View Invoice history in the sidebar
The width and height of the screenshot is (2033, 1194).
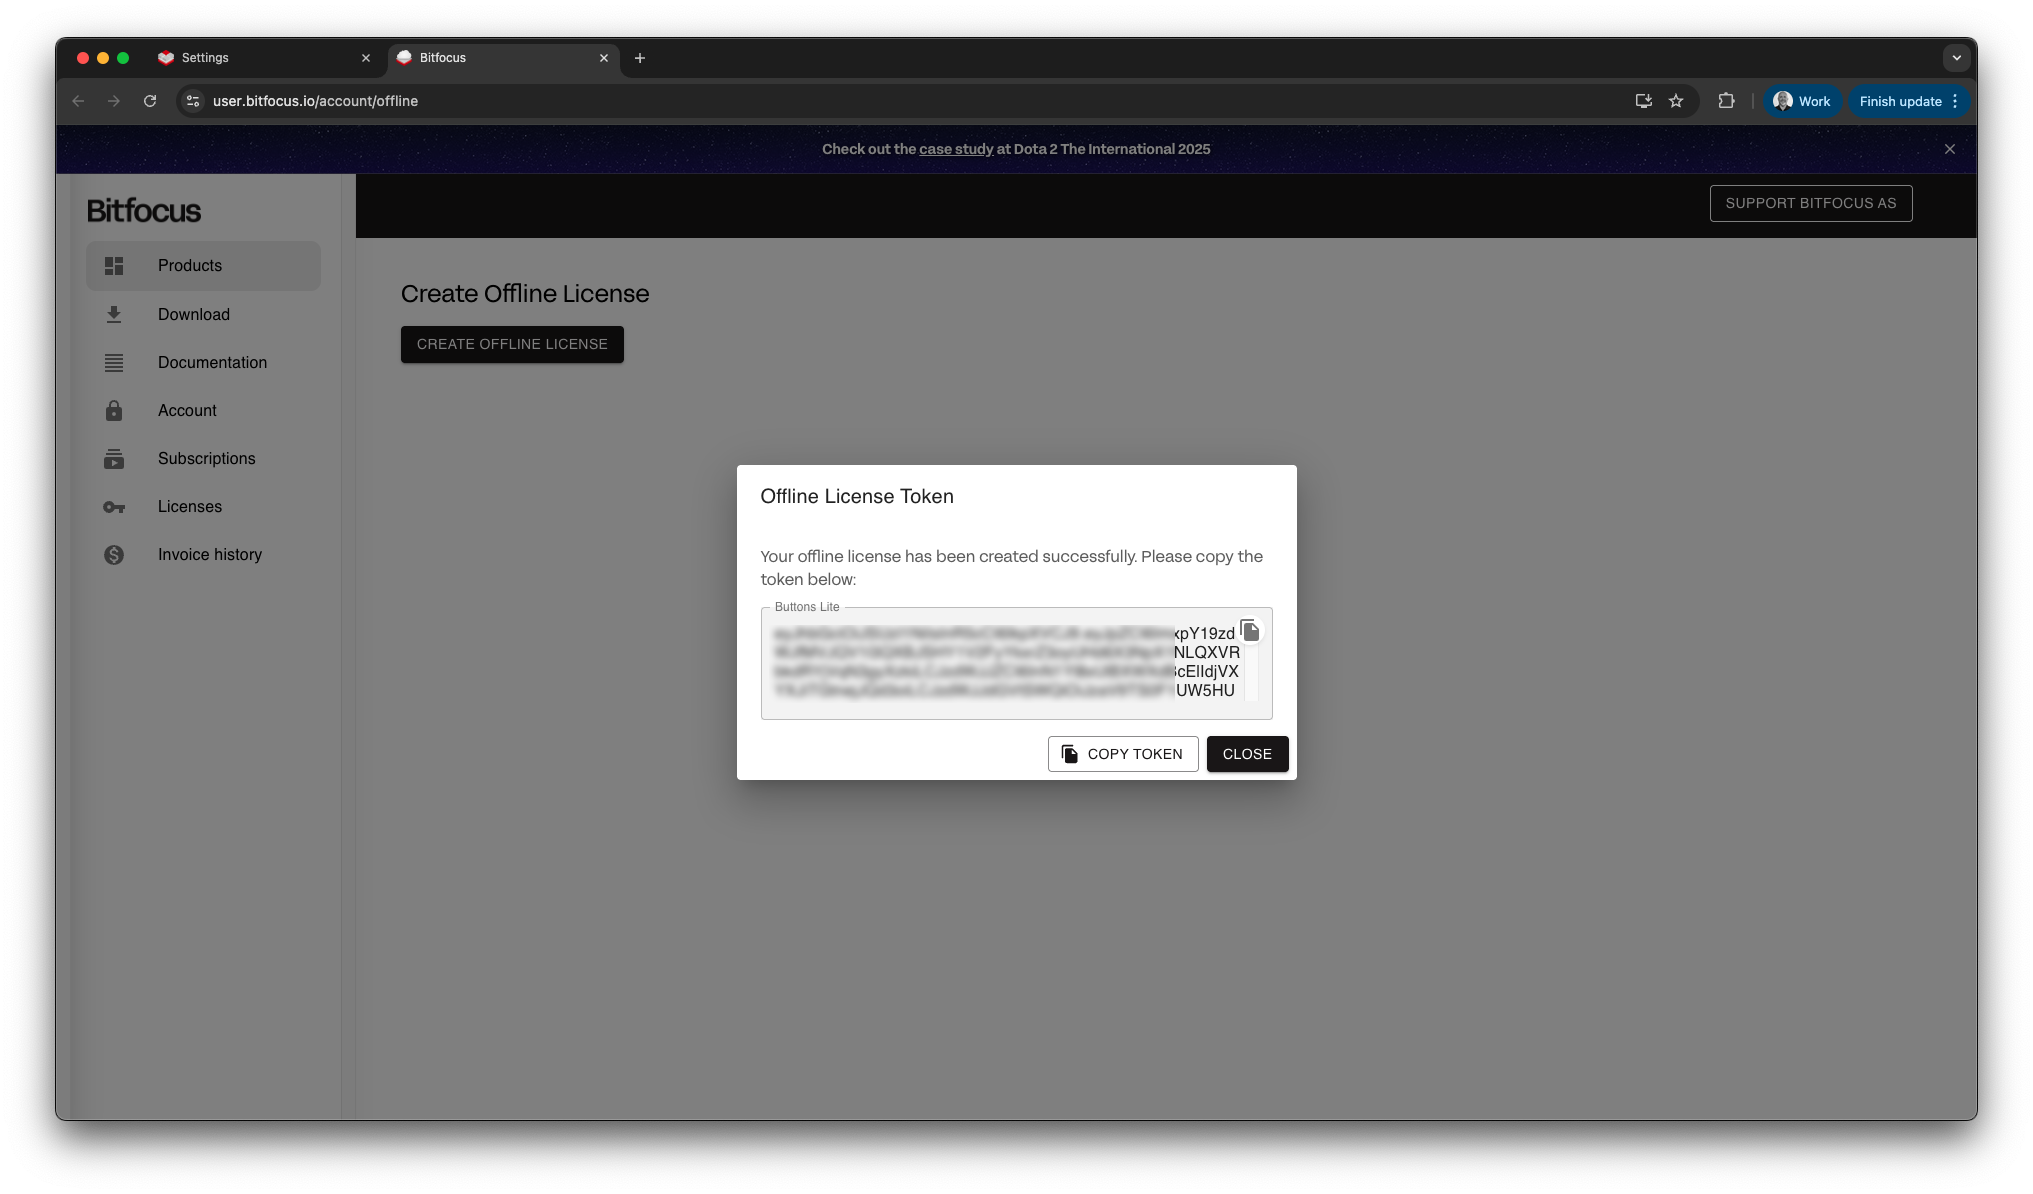(203, 555)
